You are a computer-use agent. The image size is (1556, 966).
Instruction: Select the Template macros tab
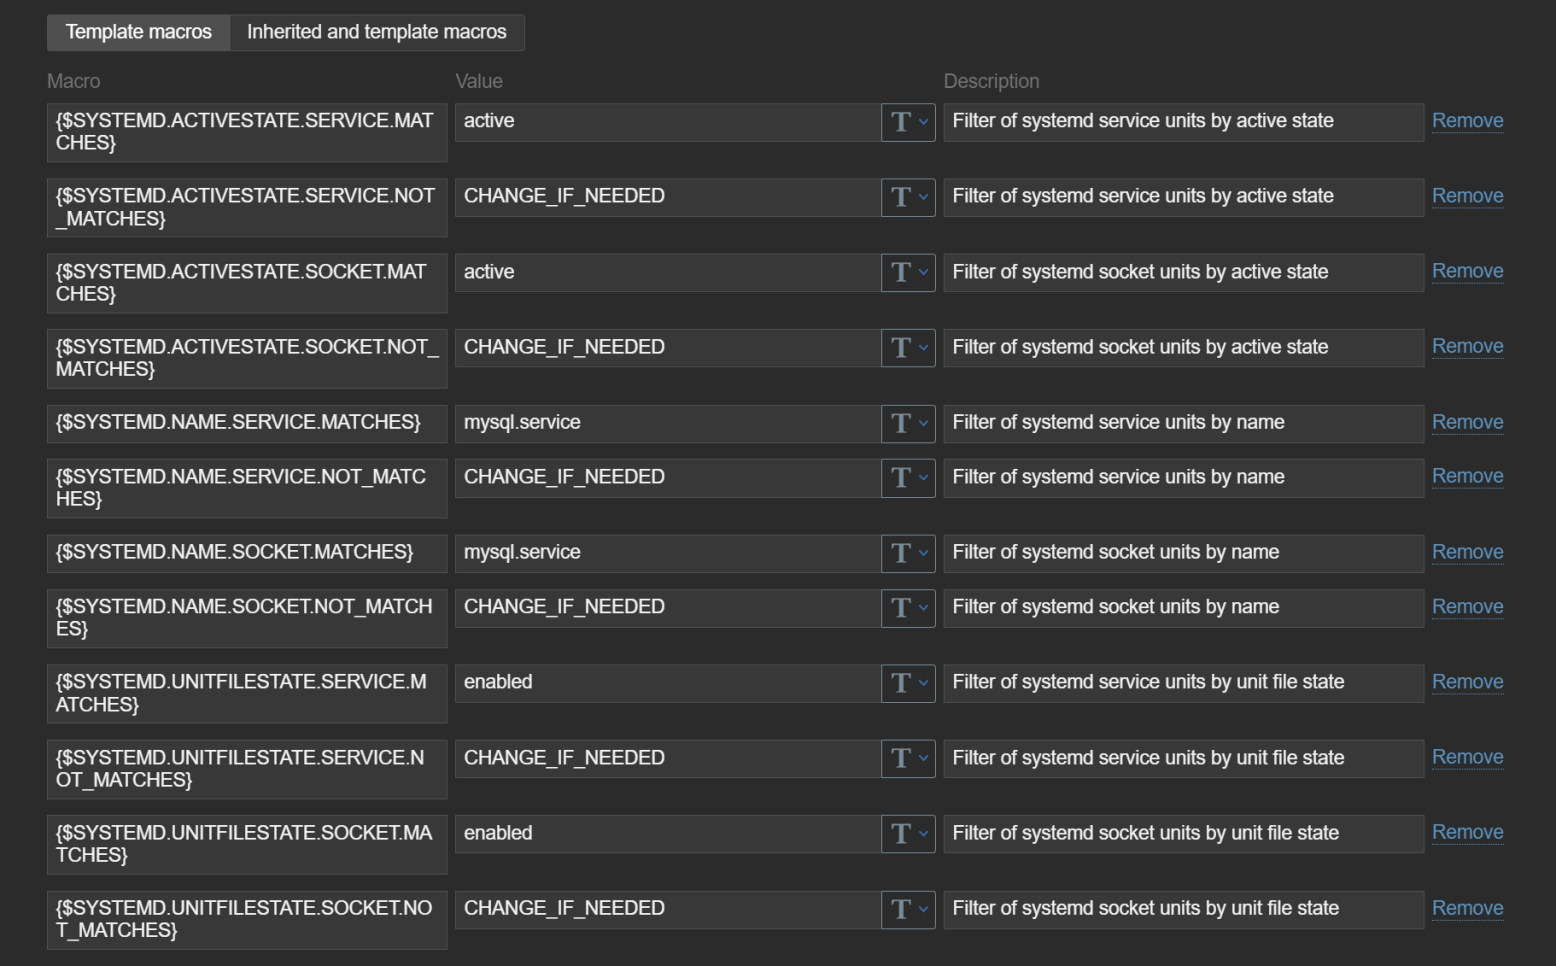tap(138, 32)
